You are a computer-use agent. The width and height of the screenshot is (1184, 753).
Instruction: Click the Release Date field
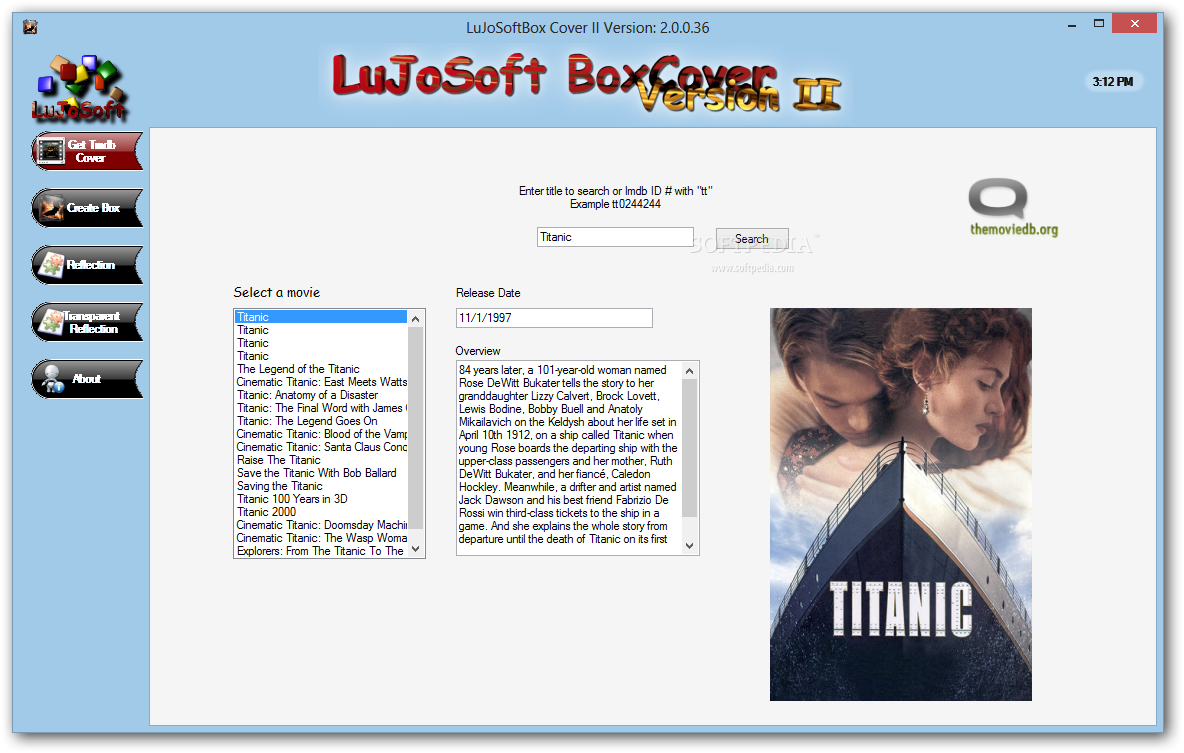click(553, 318)
